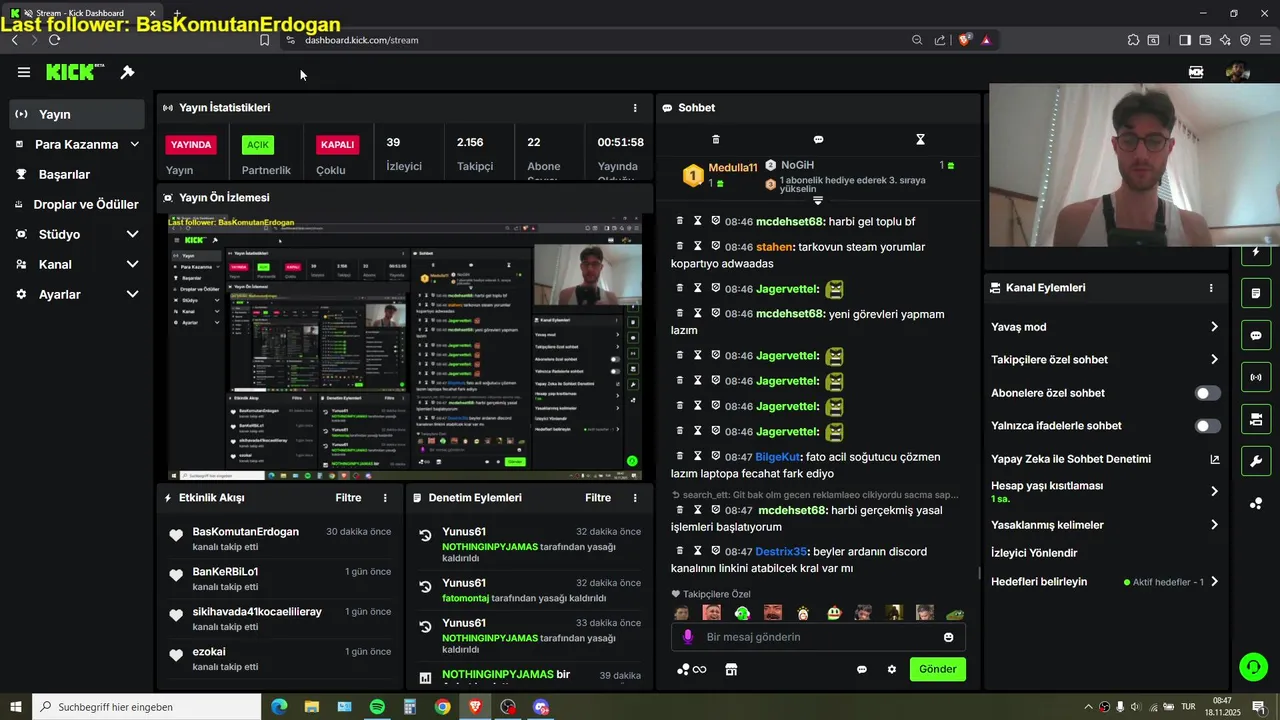Open Chrome from the Windows taskbar
1280x720 pixels.
(x=442, y=707)
